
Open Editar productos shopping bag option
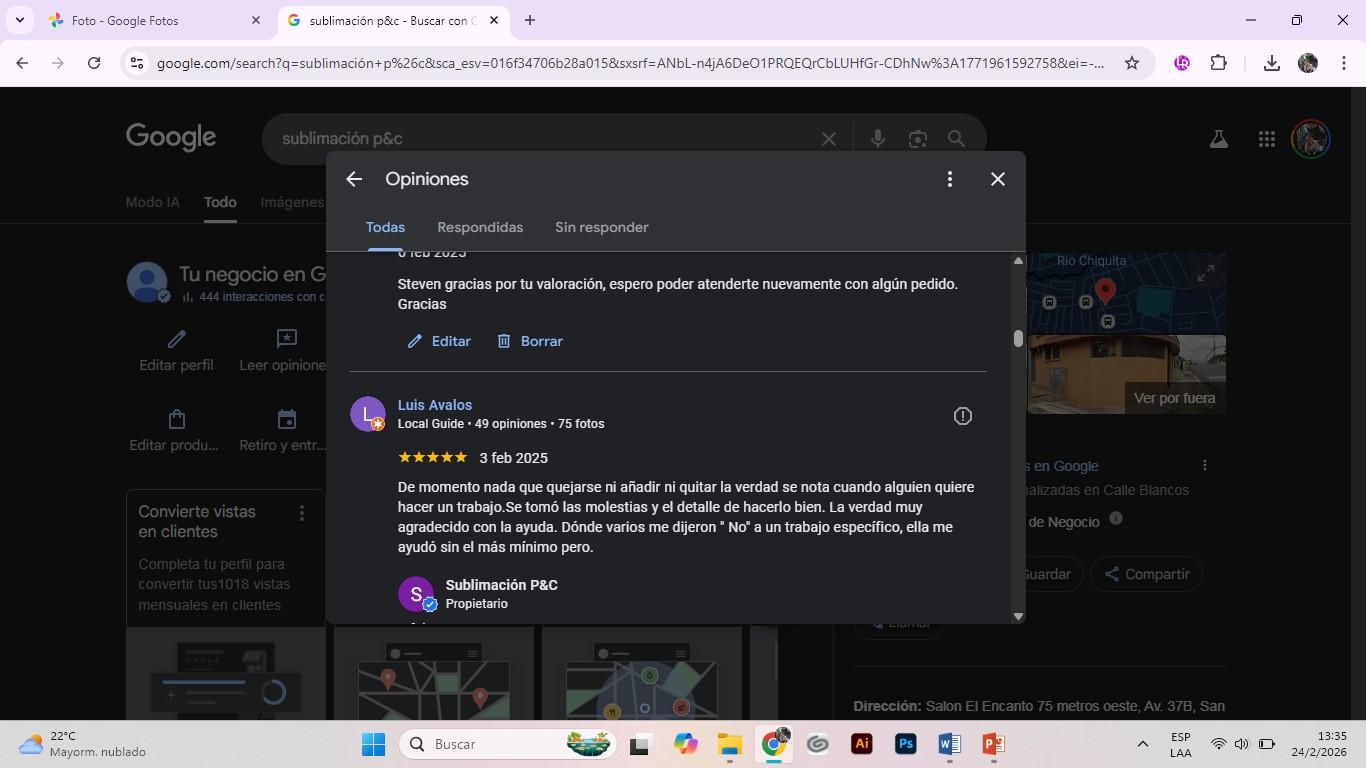(174, 431)
